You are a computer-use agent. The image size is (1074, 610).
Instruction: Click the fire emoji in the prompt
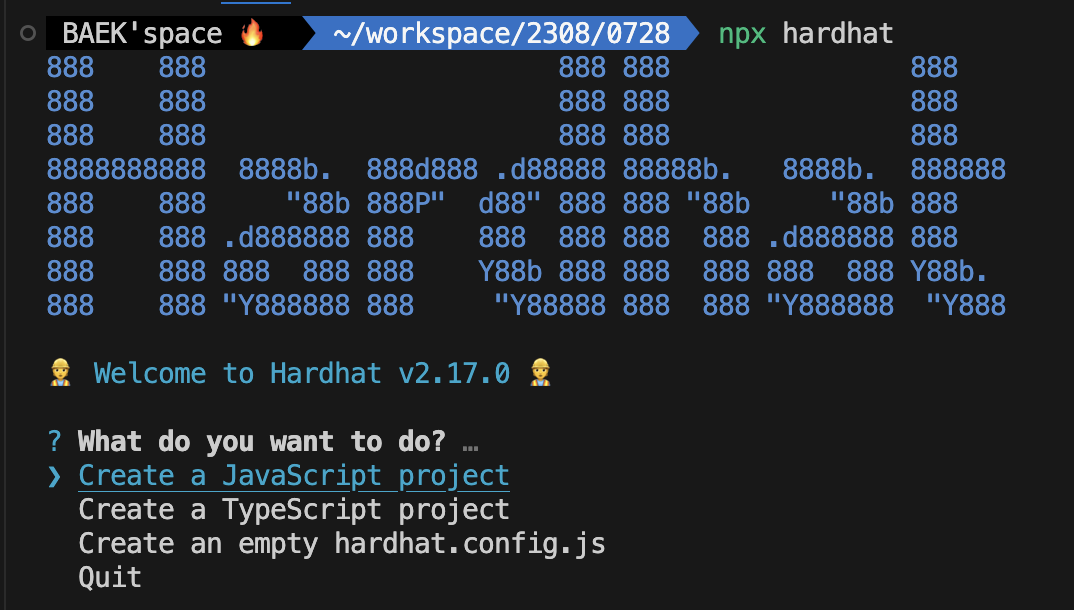pos(252,32)
